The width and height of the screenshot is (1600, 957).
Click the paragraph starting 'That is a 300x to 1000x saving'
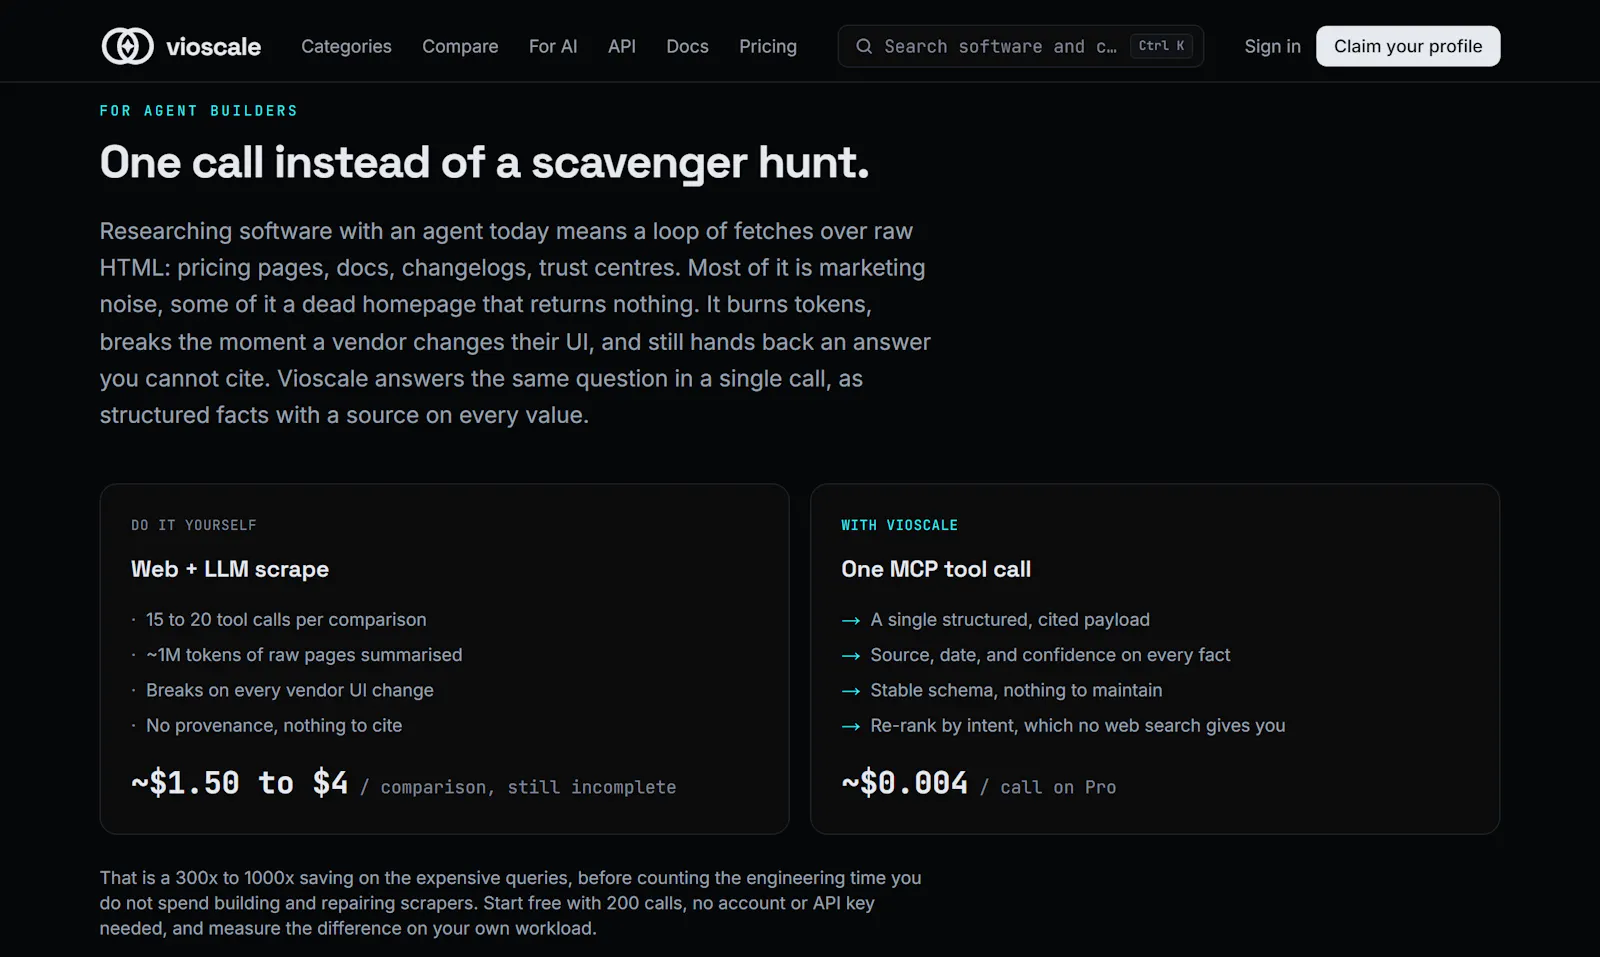click(x=510, y=903)
